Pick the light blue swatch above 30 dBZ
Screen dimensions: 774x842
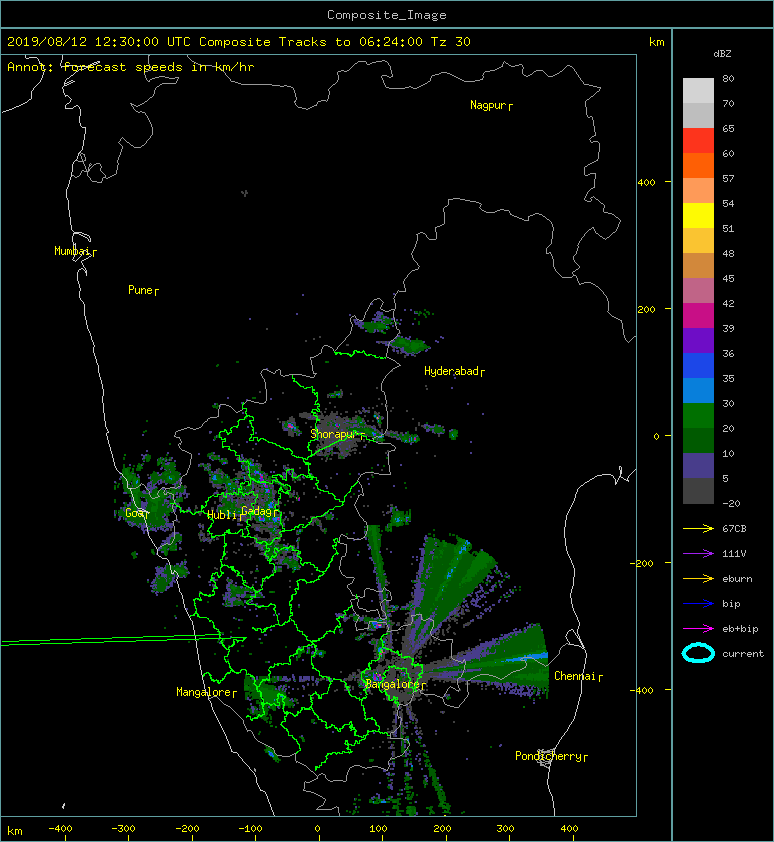tap(698, 391)
